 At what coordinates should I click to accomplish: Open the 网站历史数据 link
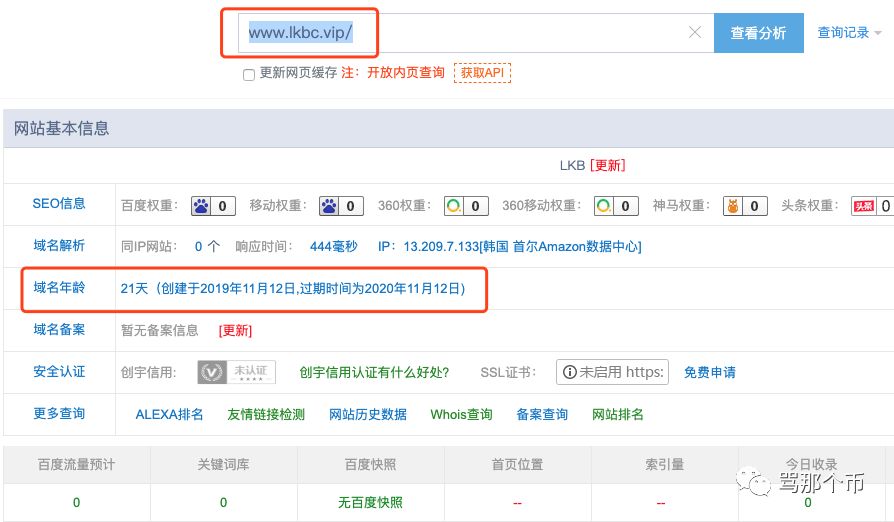coord(368,414)
